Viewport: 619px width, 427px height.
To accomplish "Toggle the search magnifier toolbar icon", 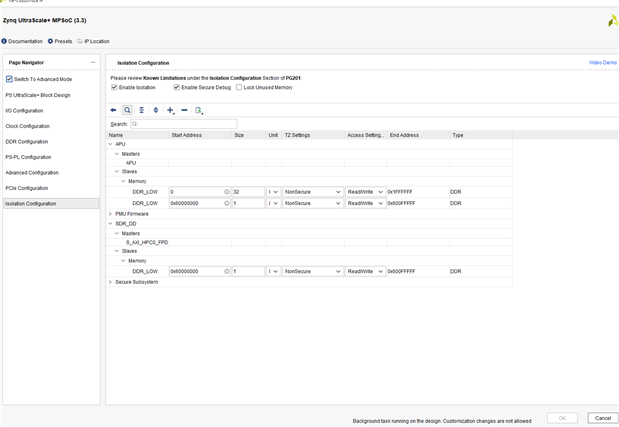I will [127, 110].
